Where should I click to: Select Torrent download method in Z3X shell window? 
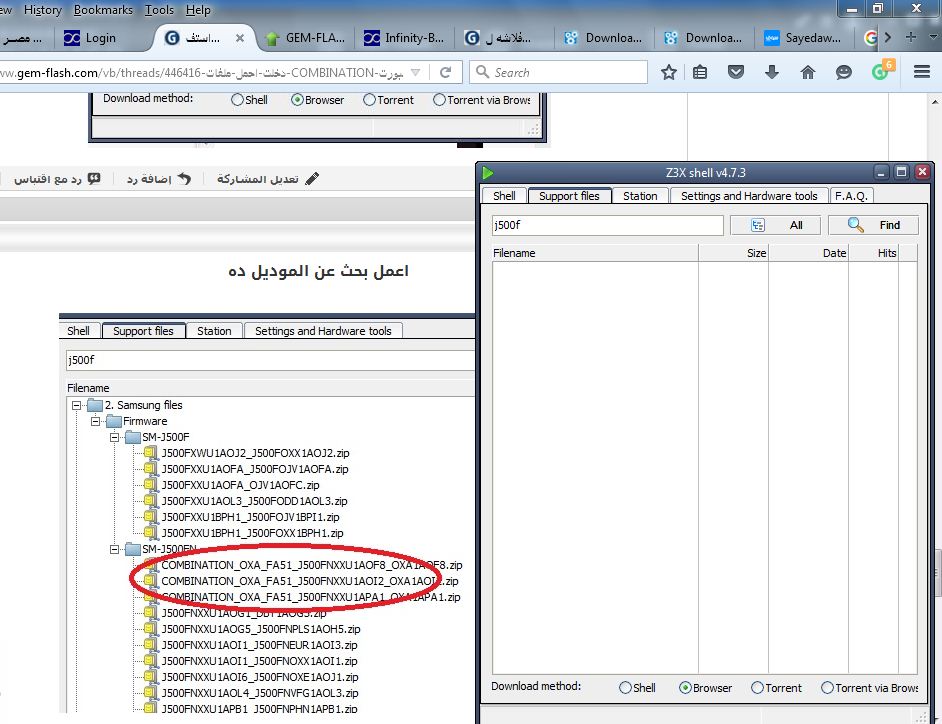click(x=757, y=688)
